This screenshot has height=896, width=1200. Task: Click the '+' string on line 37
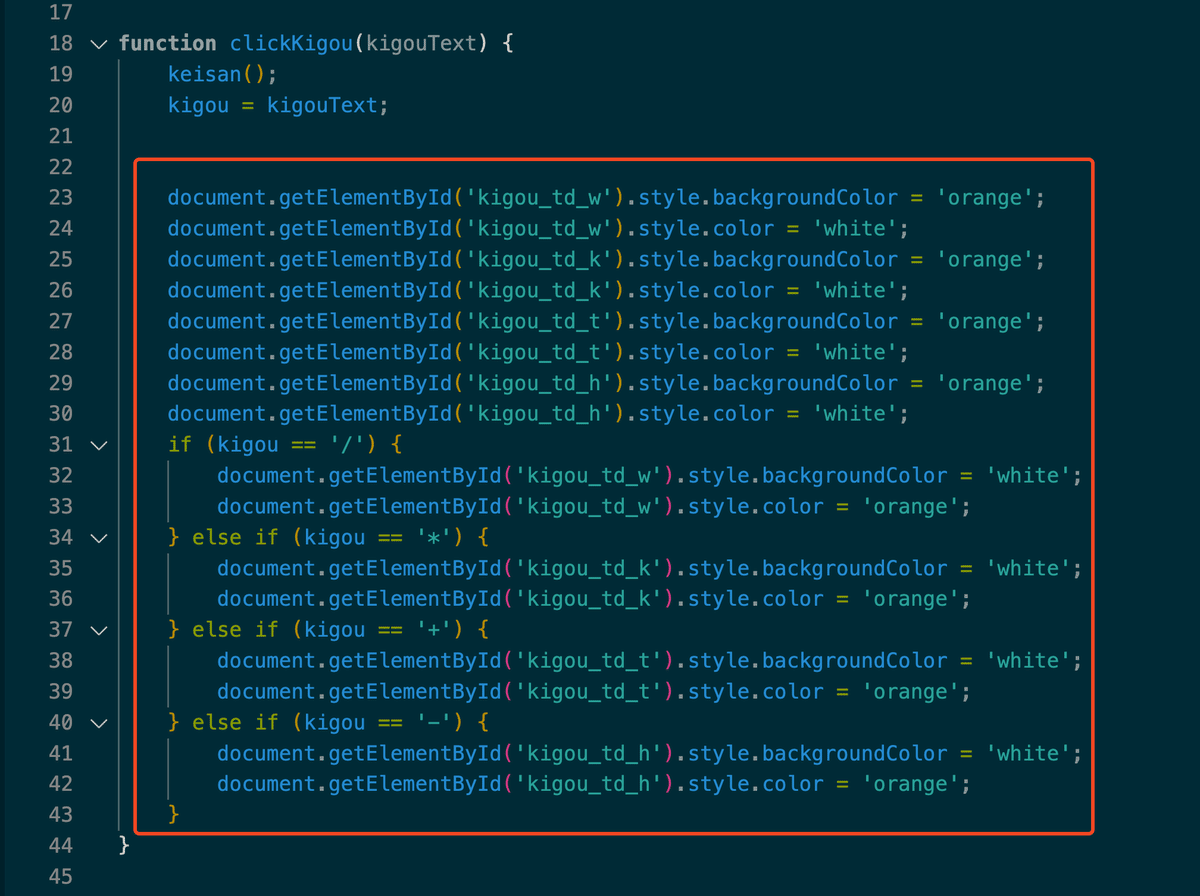(x=434, y=631)
